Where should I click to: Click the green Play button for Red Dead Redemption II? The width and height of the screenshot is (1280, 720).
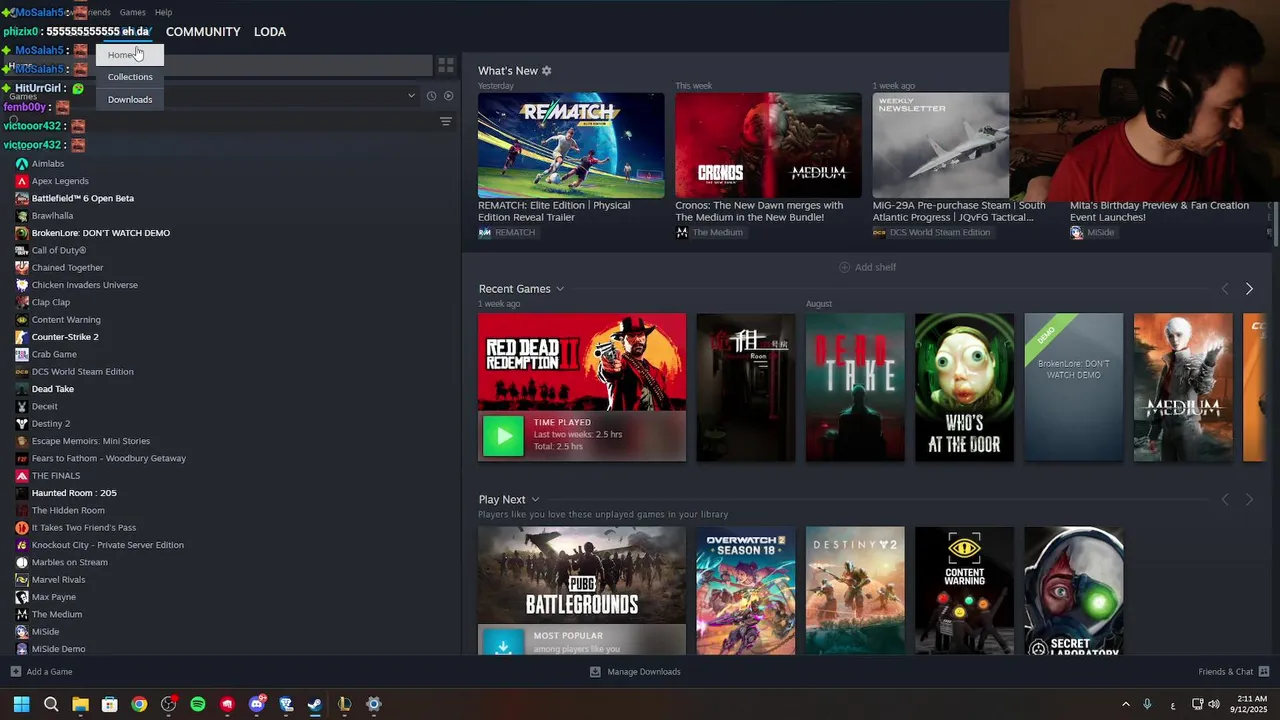click(x=503, y=436)
